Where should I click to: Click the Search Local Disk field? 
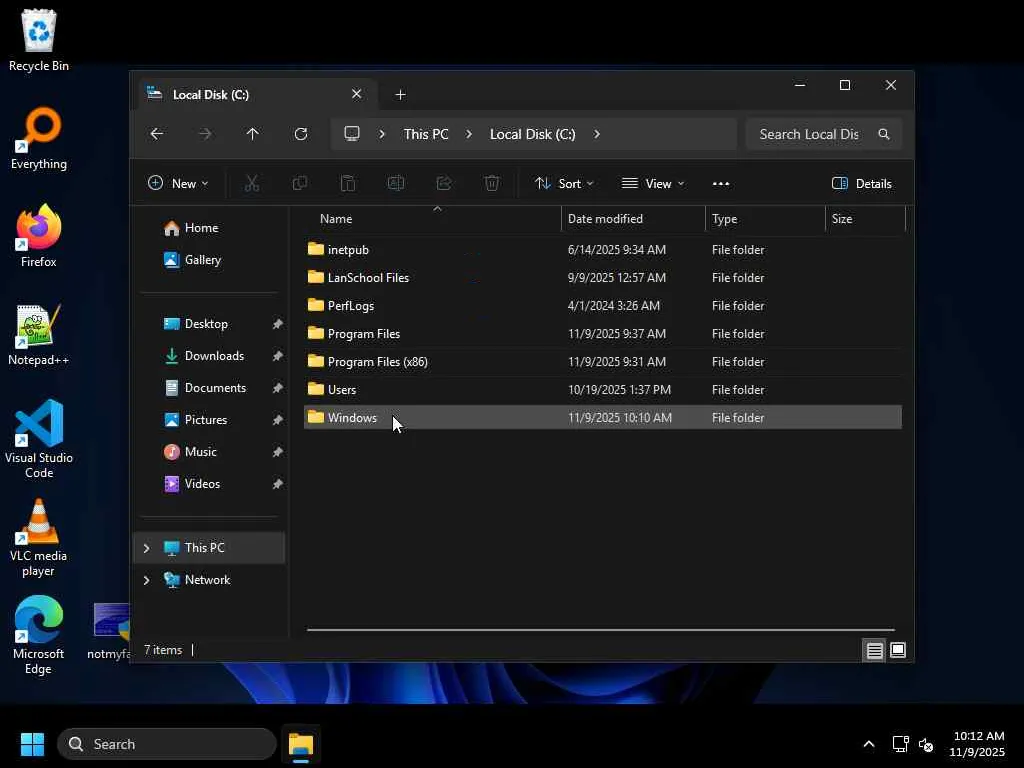click(808, 134)
